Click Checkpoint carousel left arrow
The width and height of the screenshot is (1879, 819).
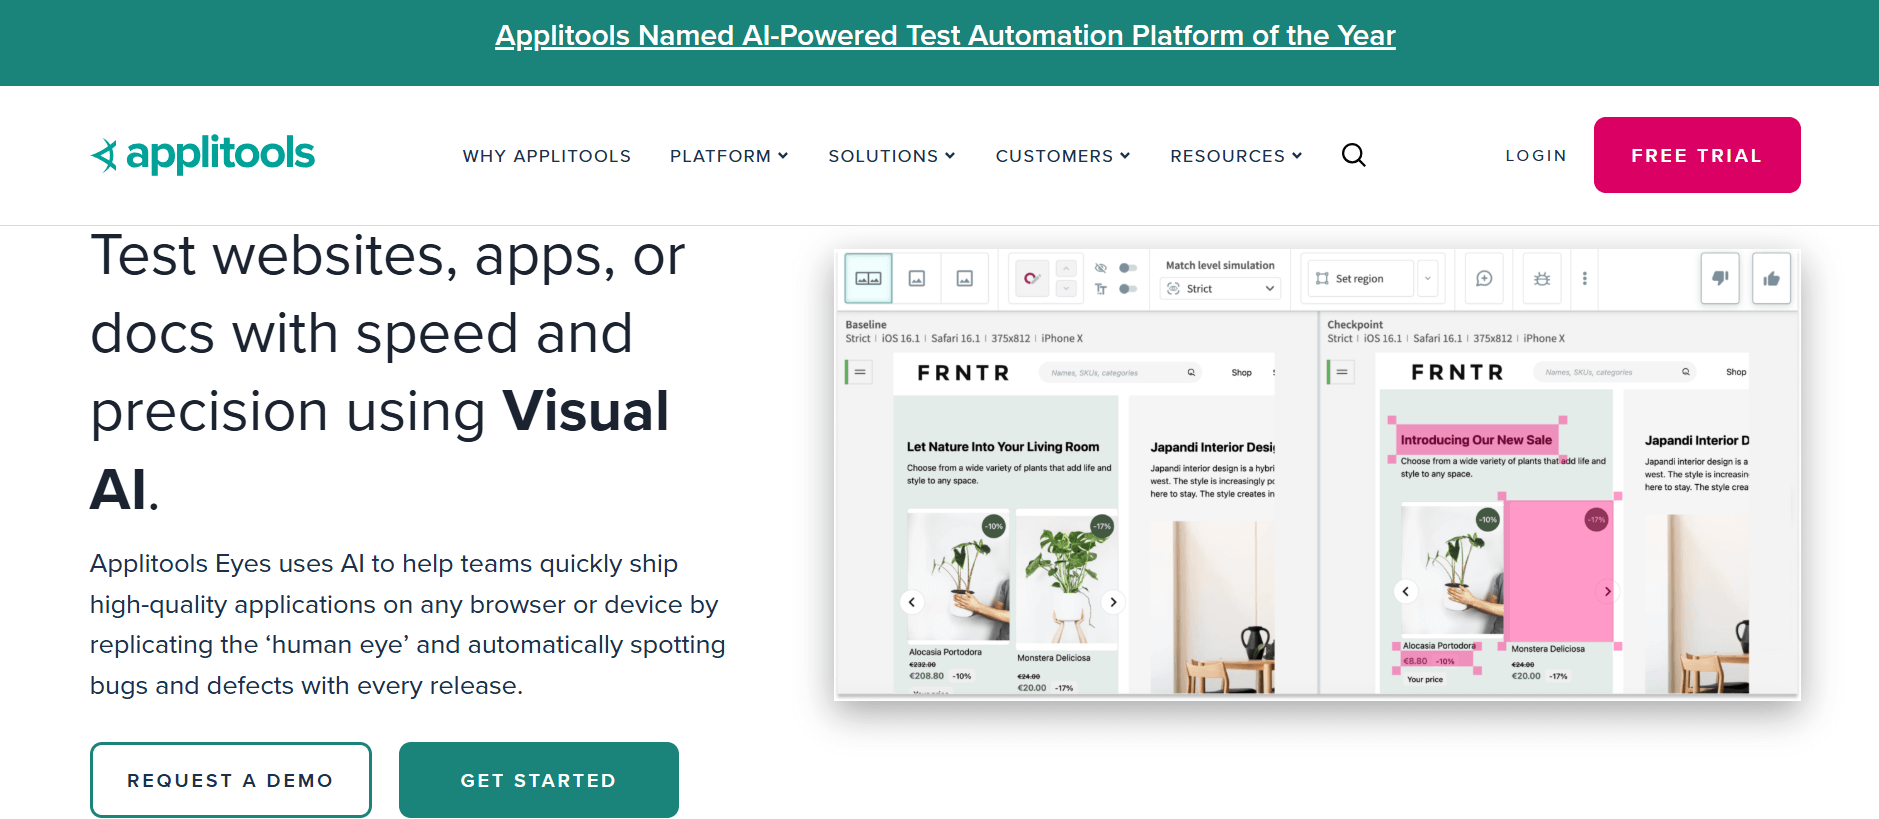1405,591
